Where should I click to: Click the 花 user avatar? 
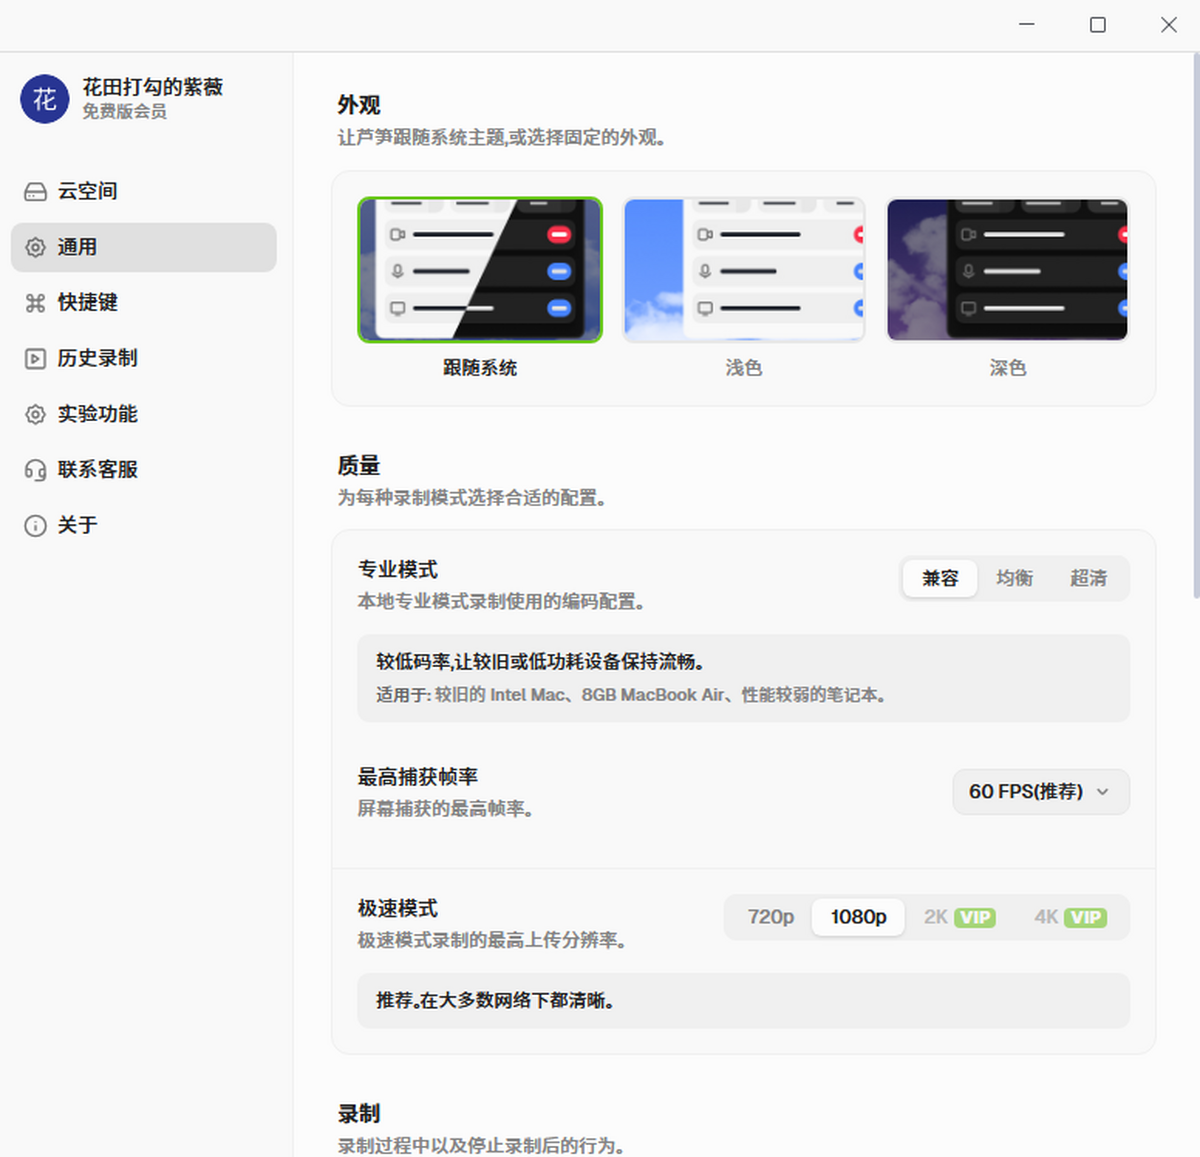[45, 99]
